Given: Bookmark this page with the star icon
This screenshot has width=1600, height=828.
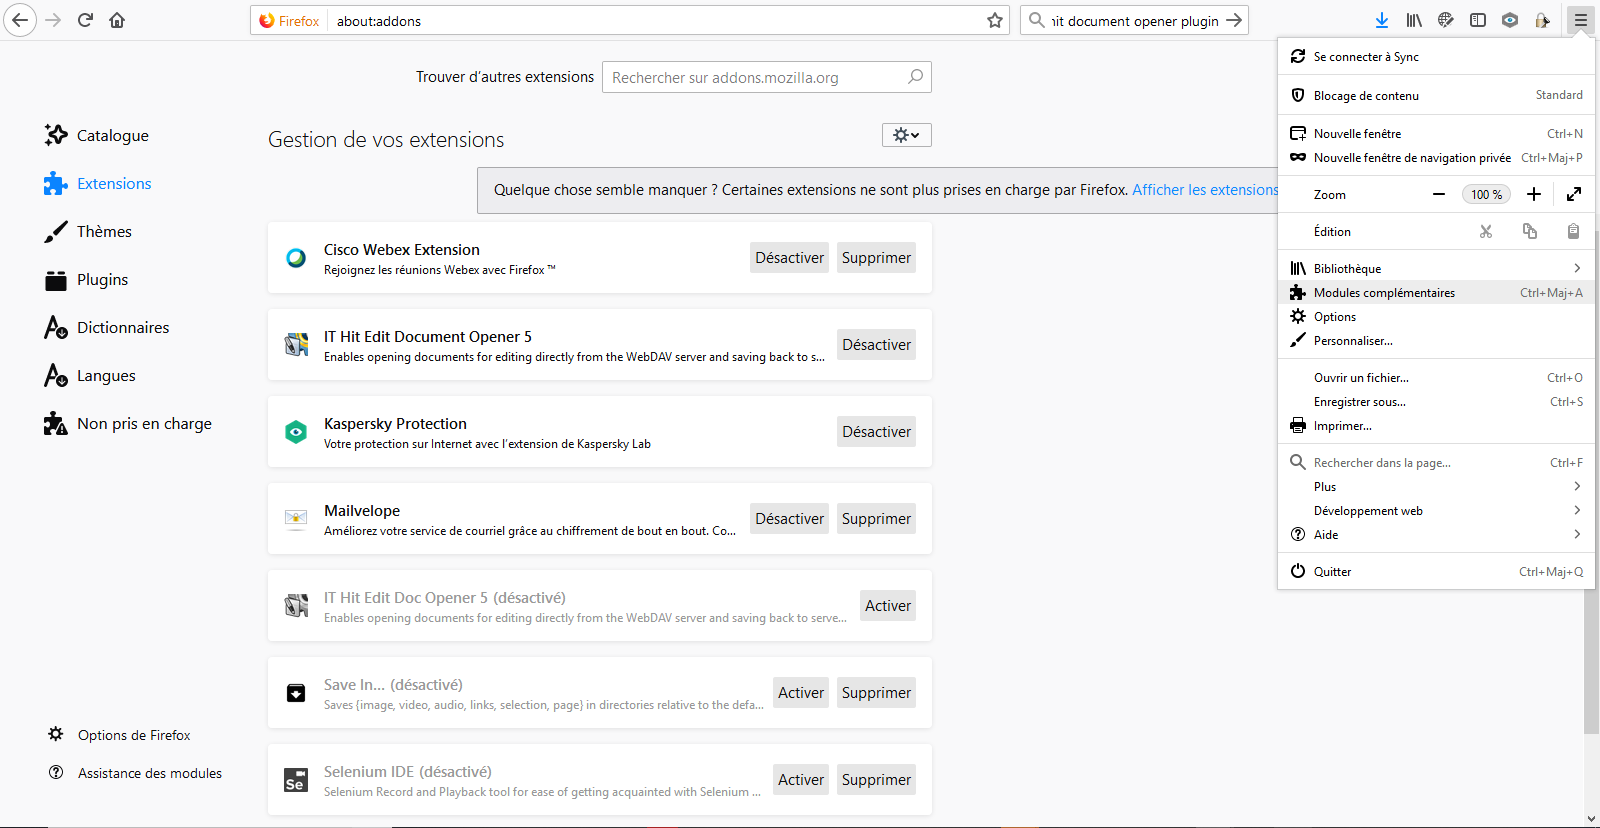Looking at the screenshot, I should (x=995, y=20).
